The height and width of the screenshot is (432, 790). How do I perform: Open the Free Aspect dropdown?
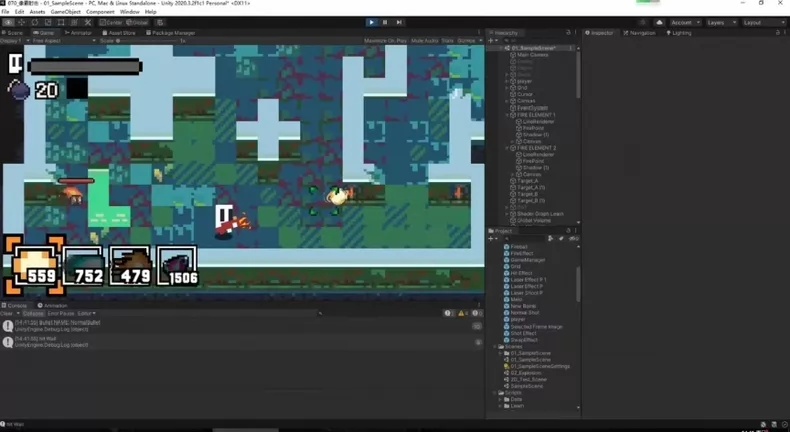62,40
